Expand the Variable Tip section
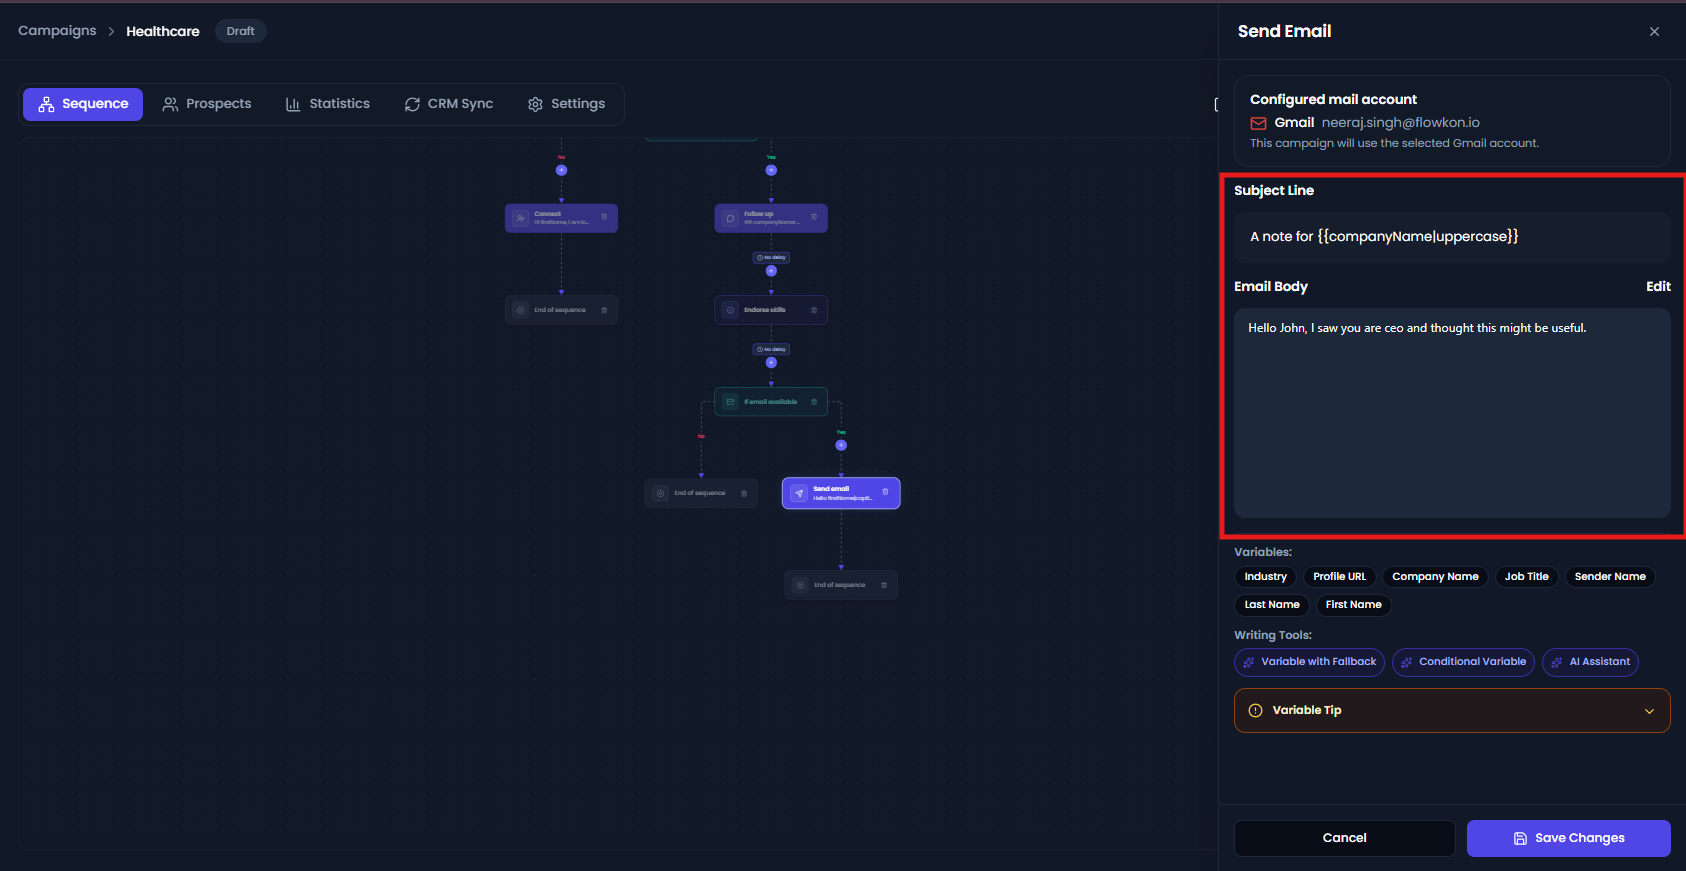 click(x=1452, y=711)
